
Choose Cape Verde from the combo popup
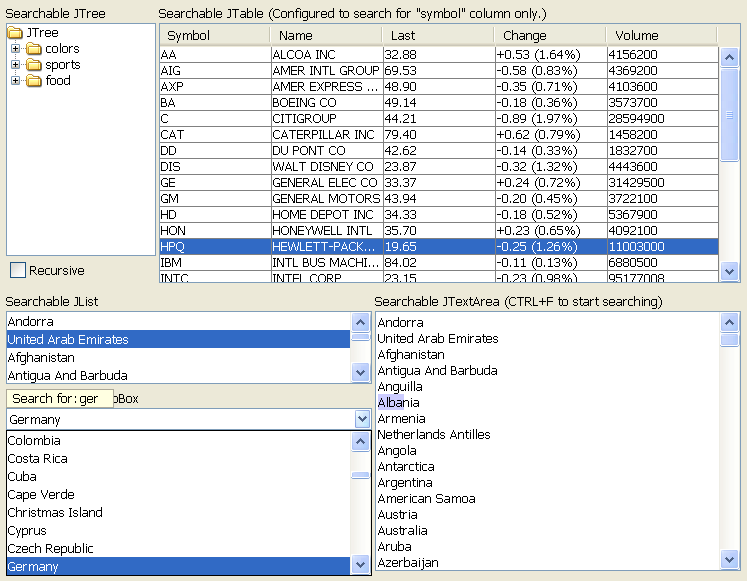179,494
